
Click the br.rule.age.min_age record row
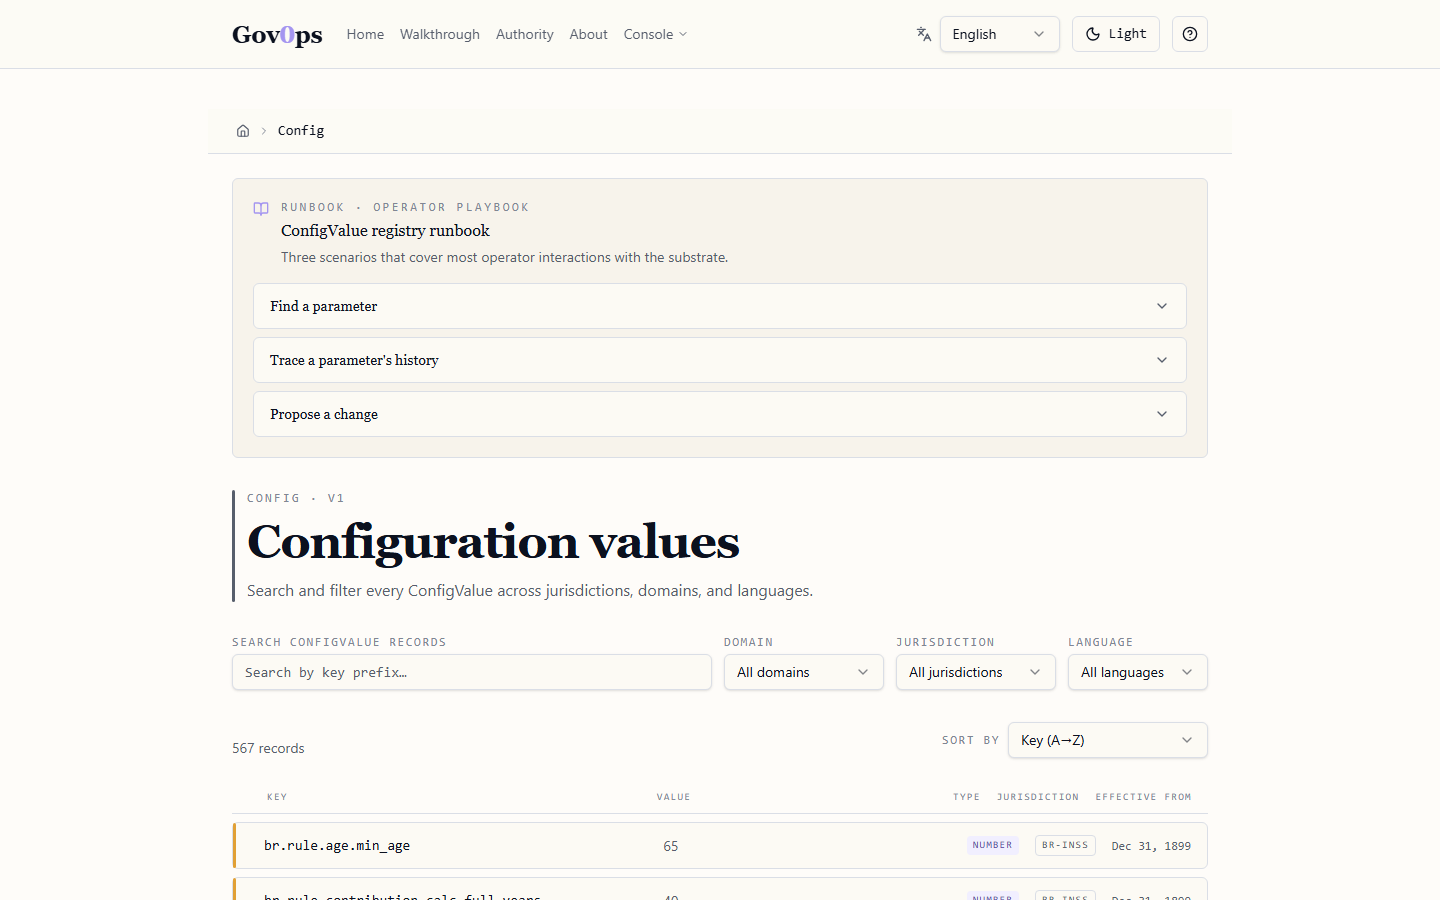(720, 846)
